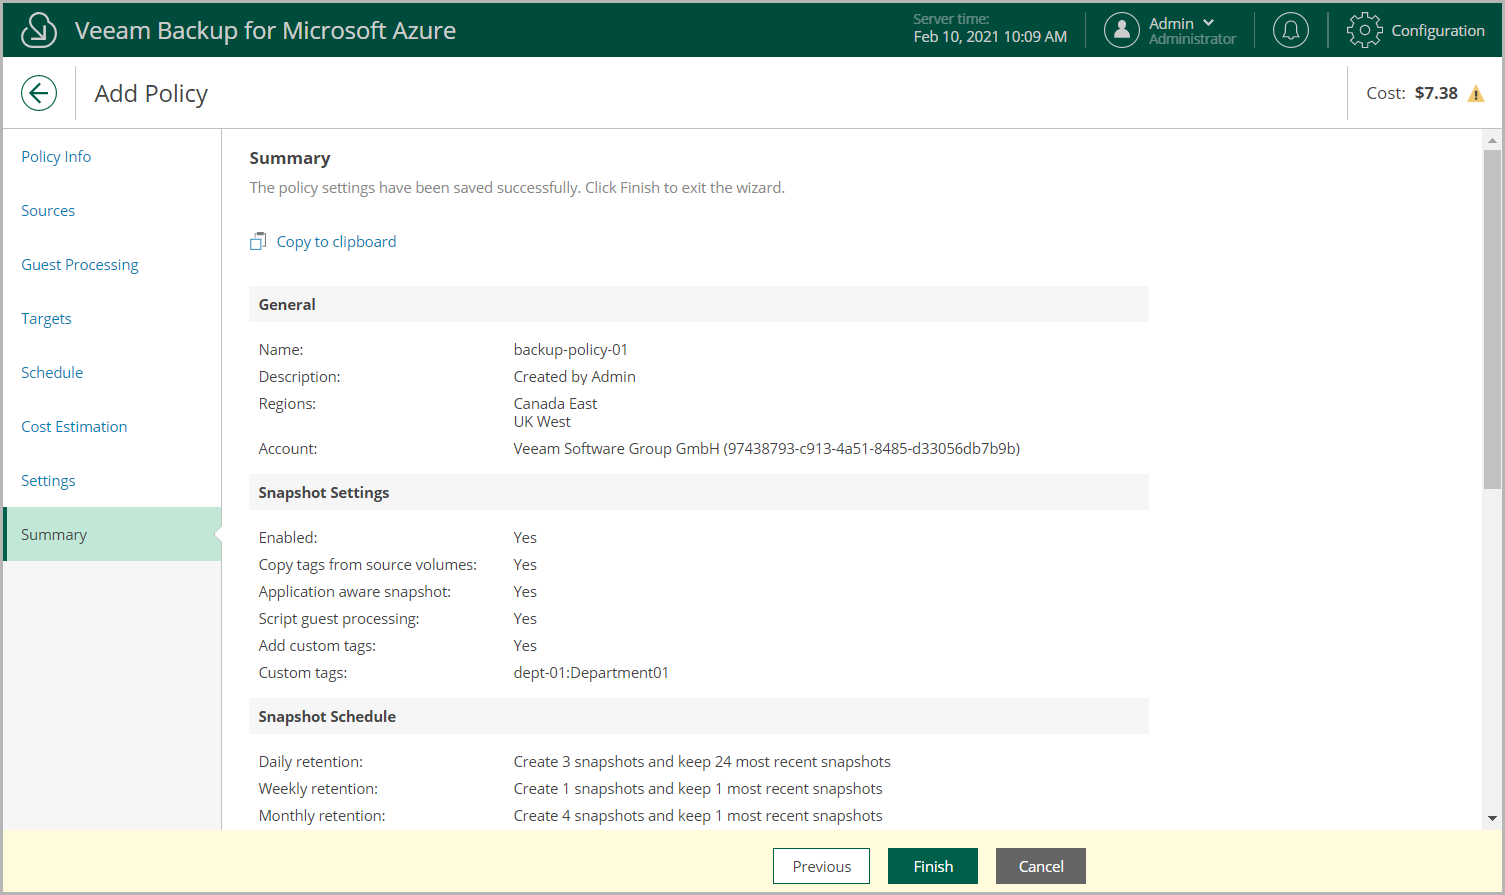Click the dept-01:Department01 custom tag value
The height and width of the screenshot is (895, 1505).
click(591, 673)
